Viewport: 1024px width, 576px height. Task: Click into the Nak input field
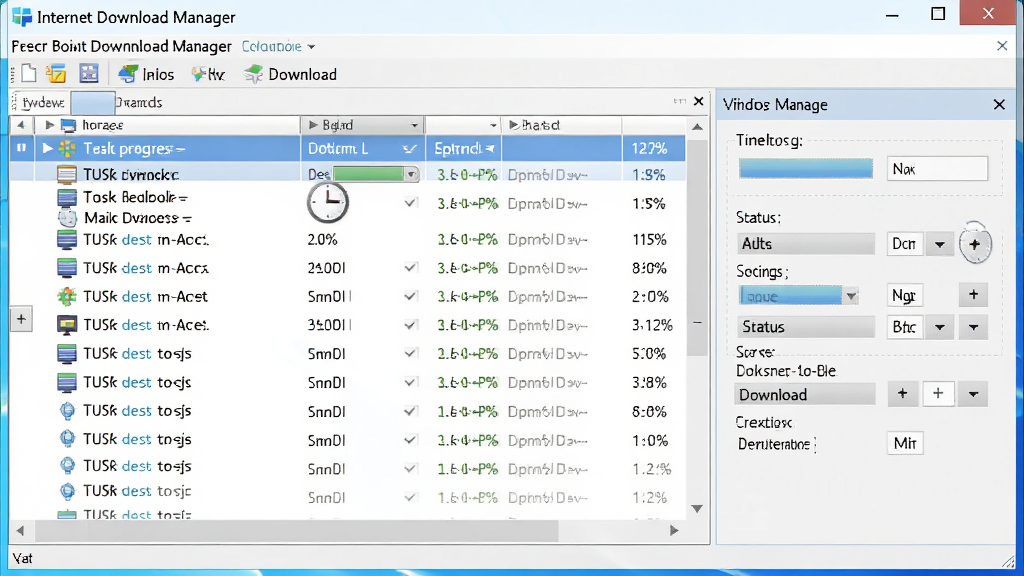[937, 168]
